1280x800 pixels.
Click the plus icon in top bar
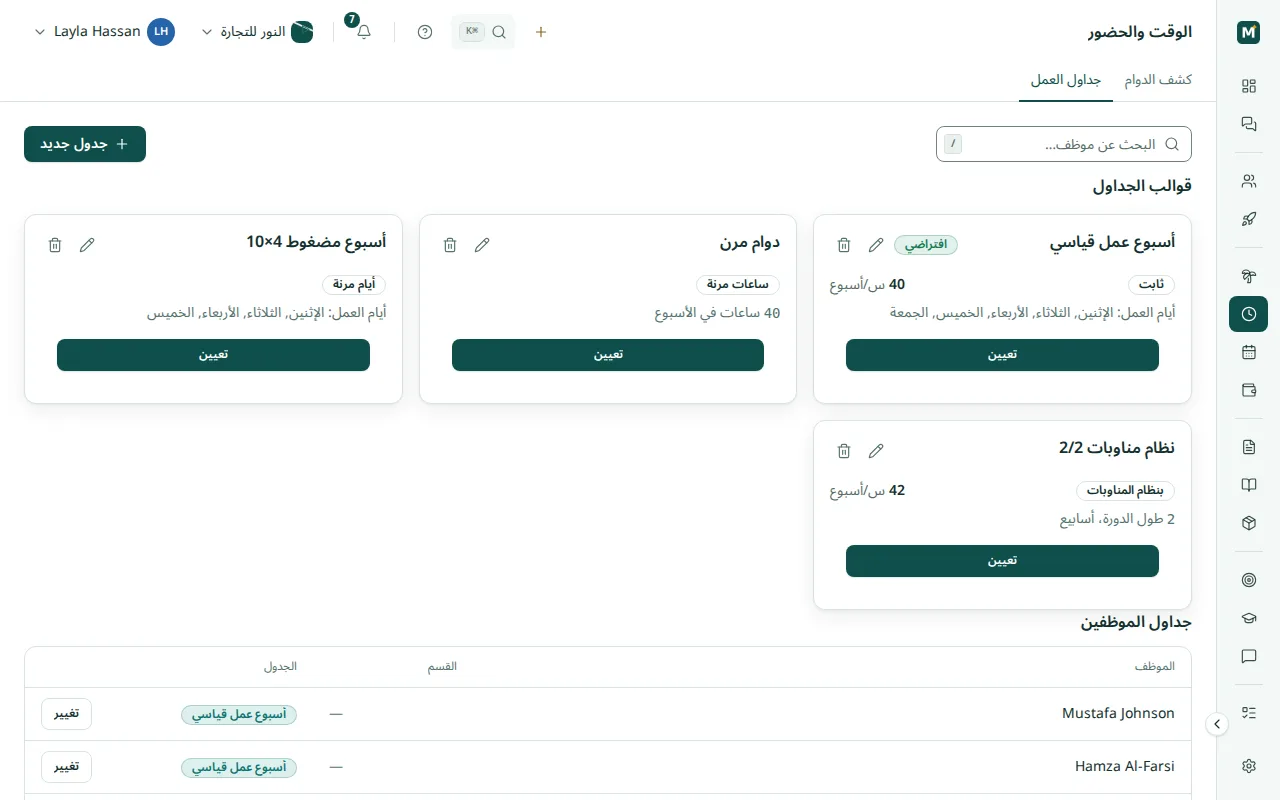tap(541, 32)
